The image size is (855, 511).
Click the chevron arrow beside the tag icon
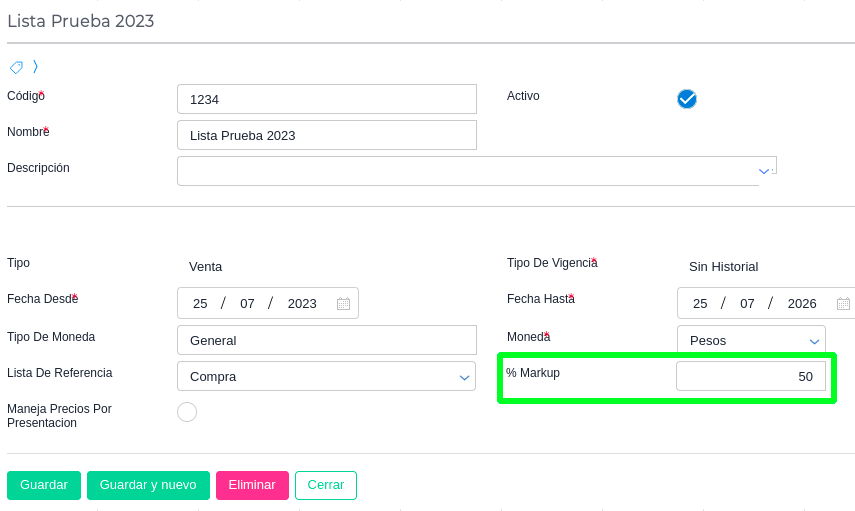point(35,67)
